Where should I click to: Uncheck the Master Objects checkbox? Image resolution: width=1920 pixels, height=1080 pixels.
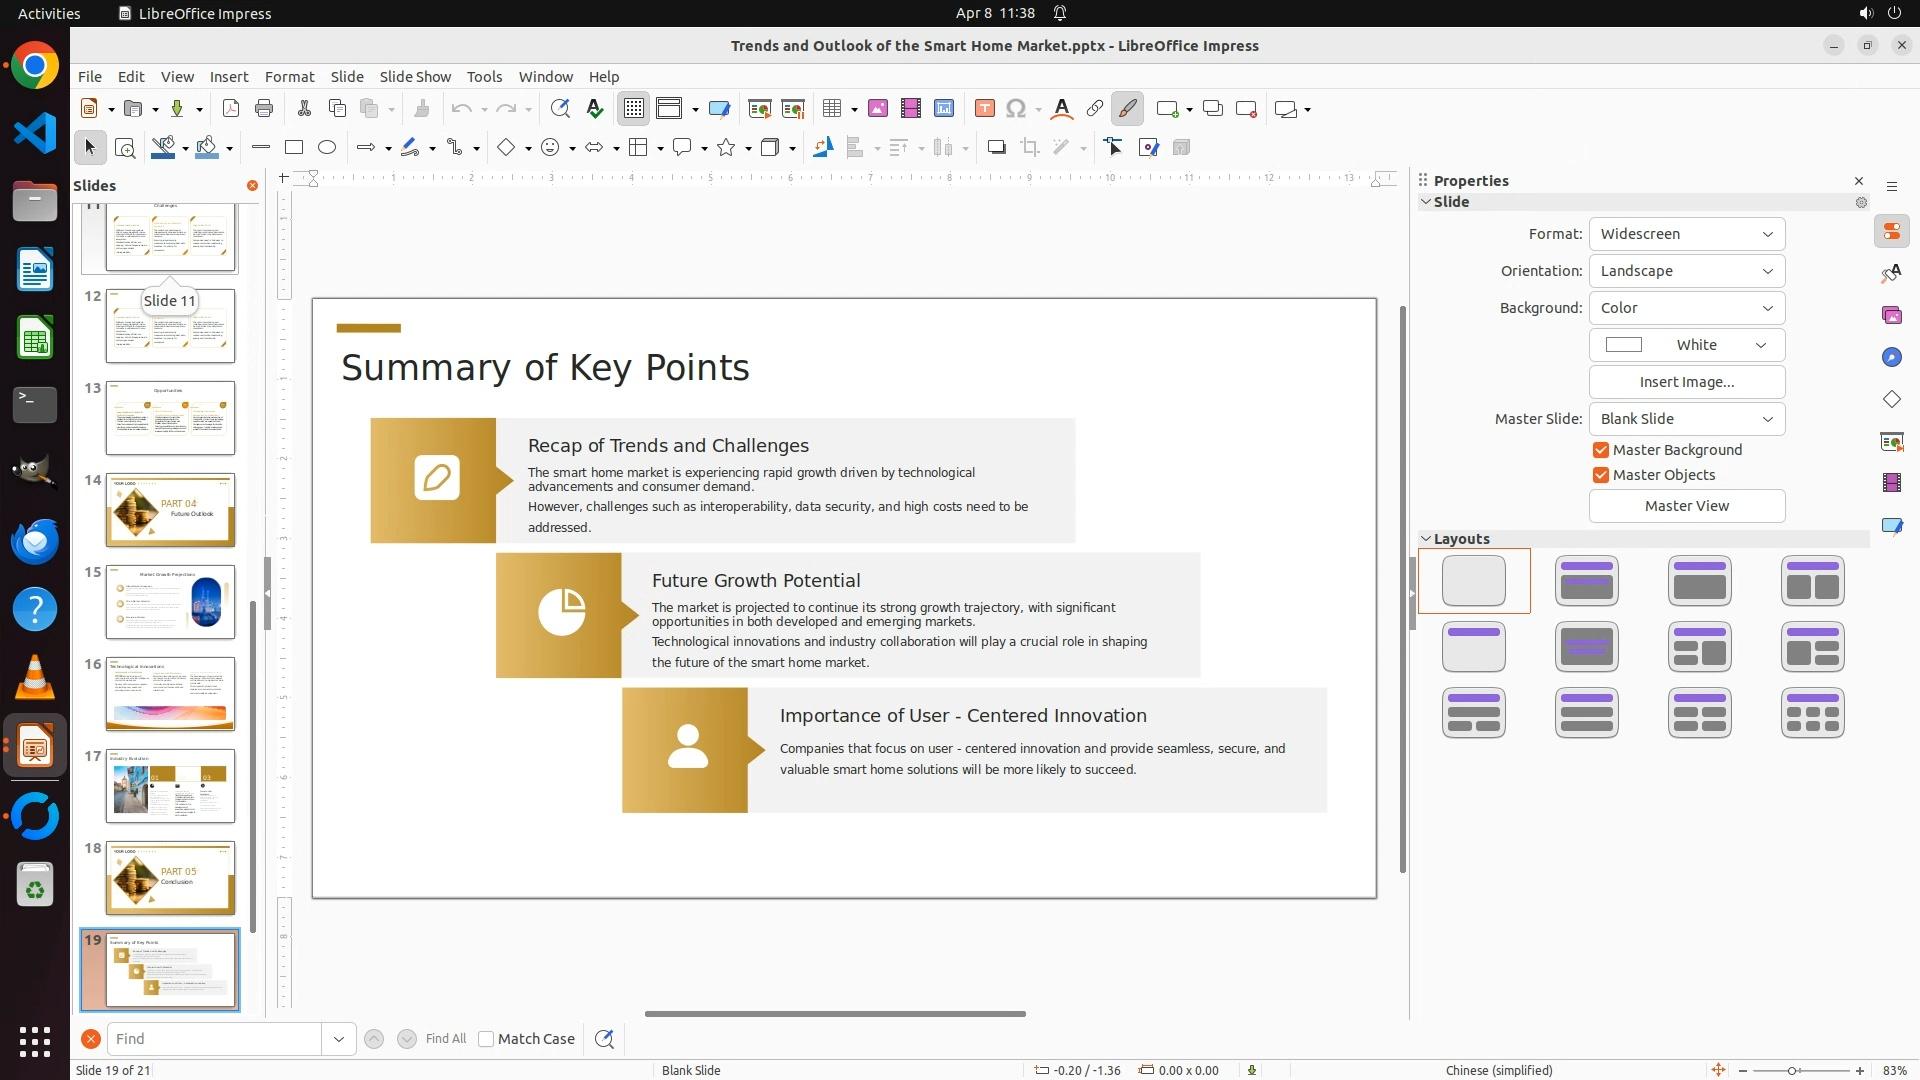click(1601, 475)
